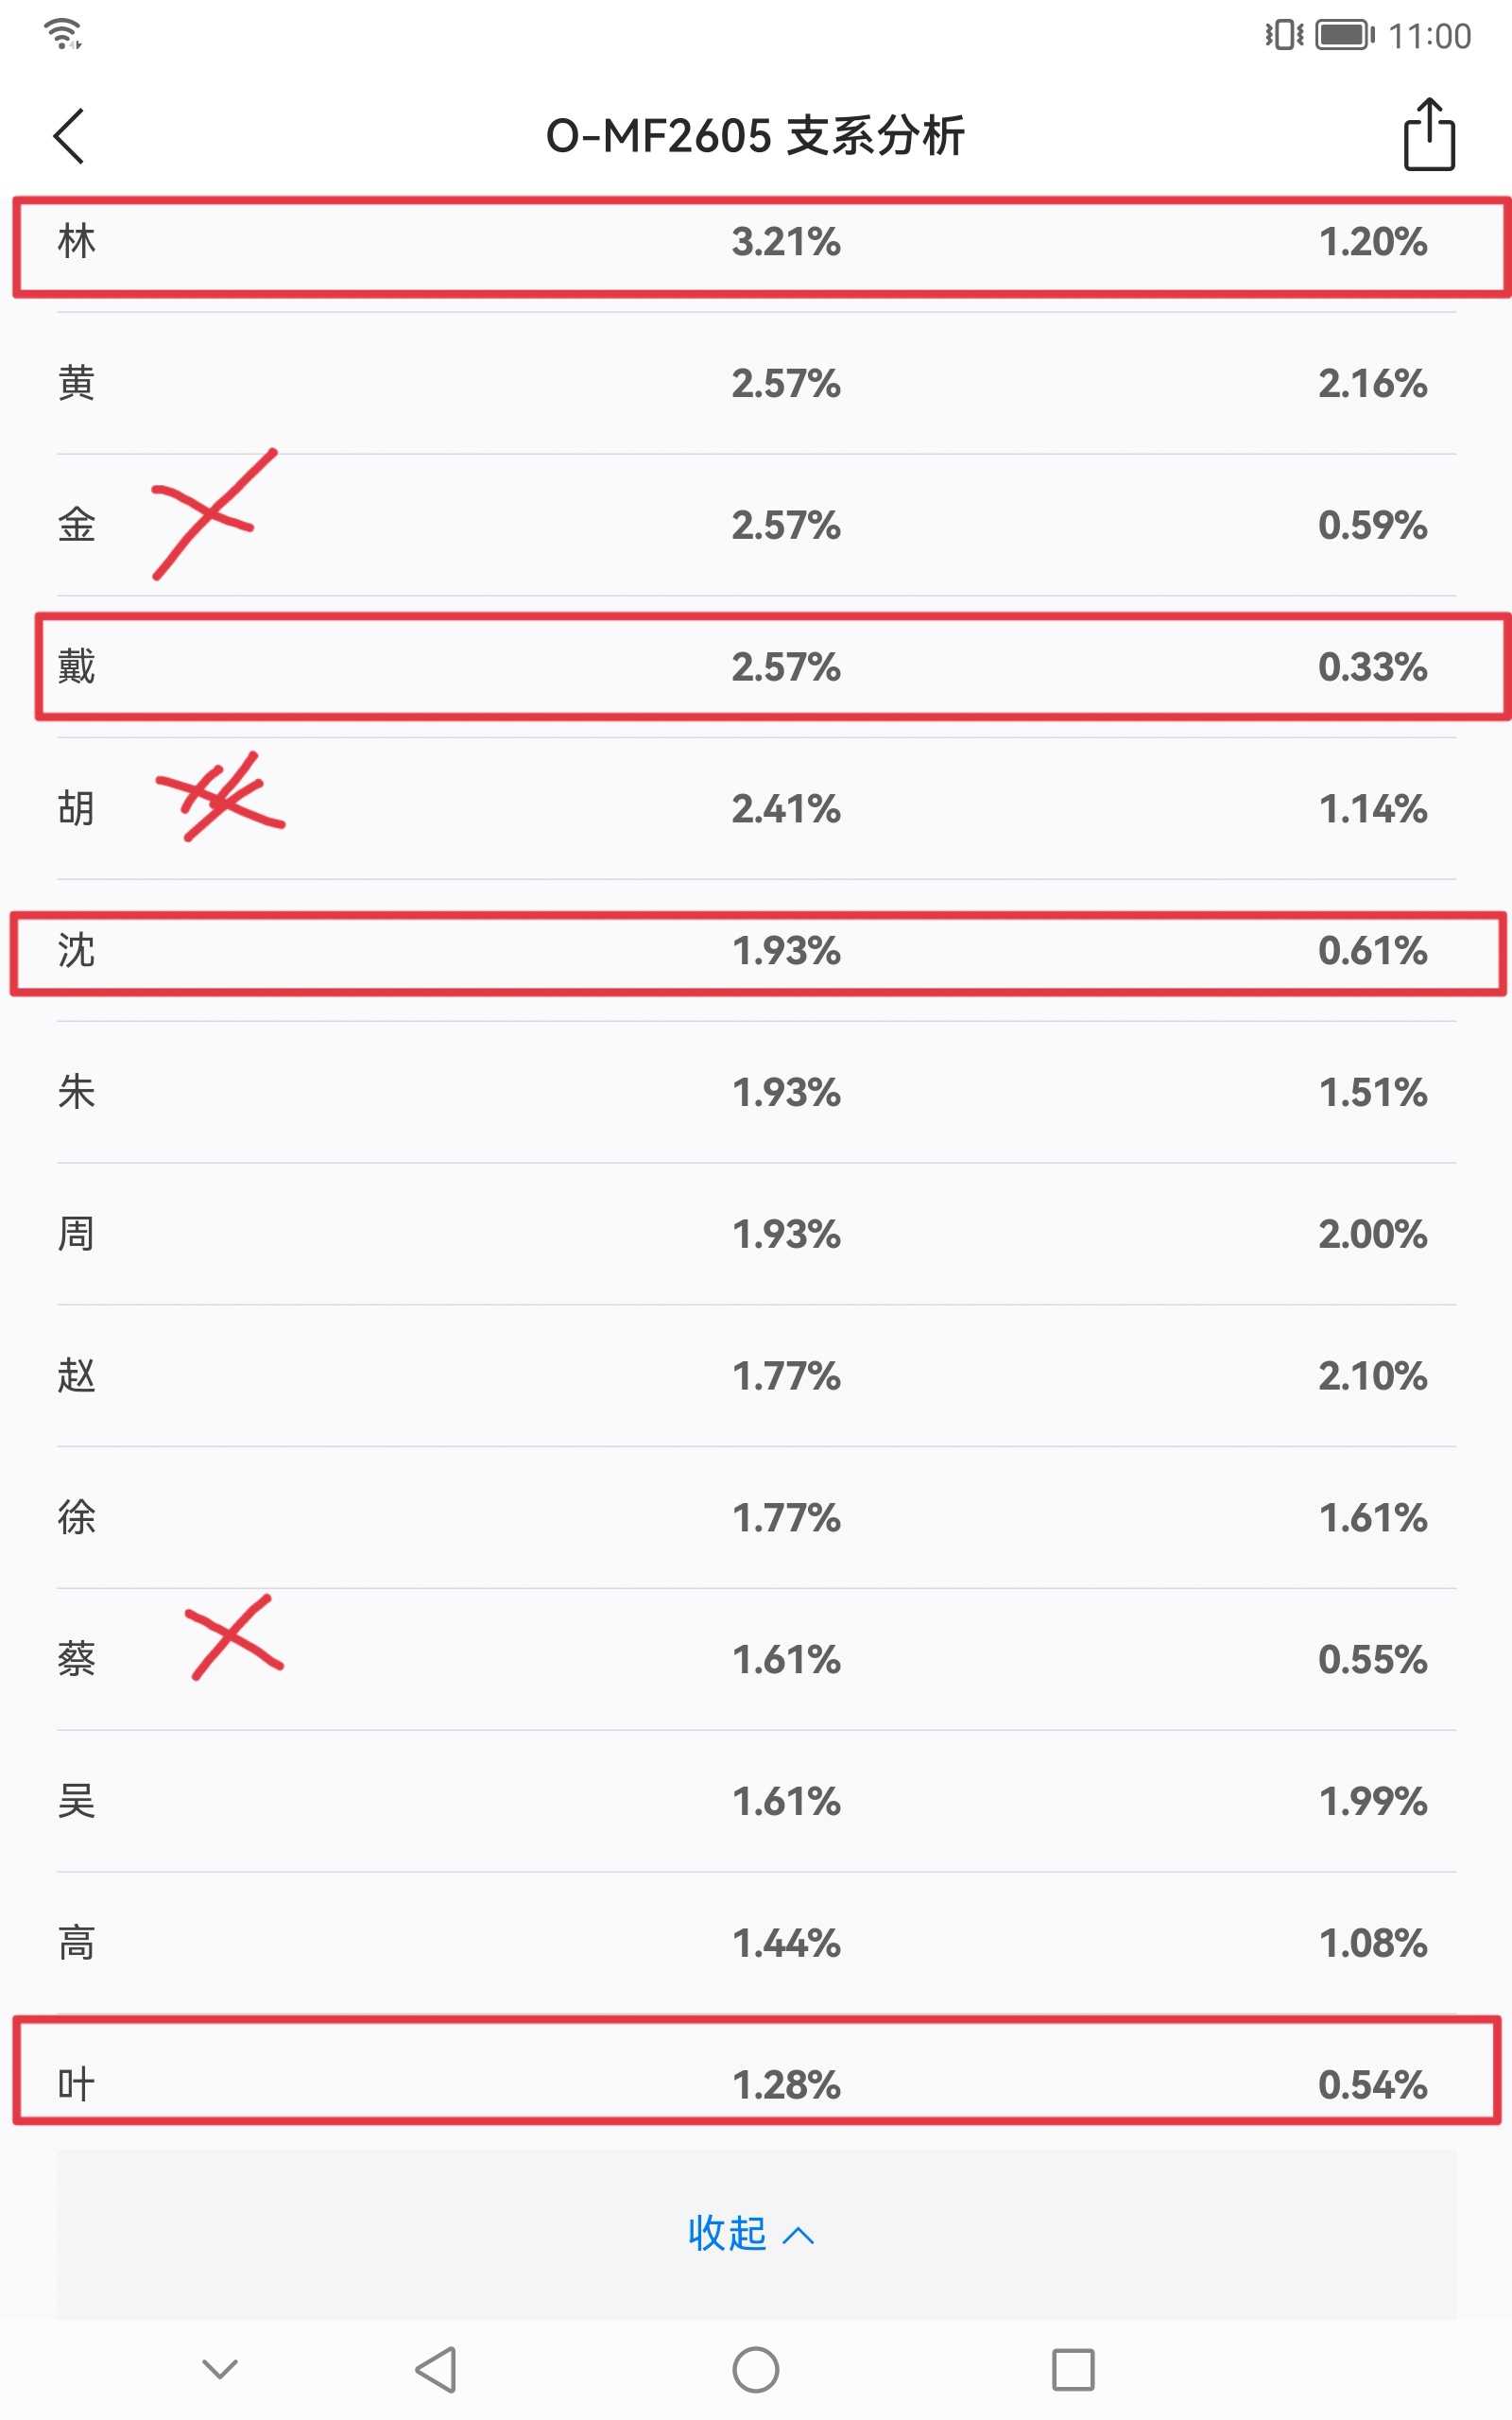Open the share icon in header
The image size is (1512, 2420).
point(1429,134)
